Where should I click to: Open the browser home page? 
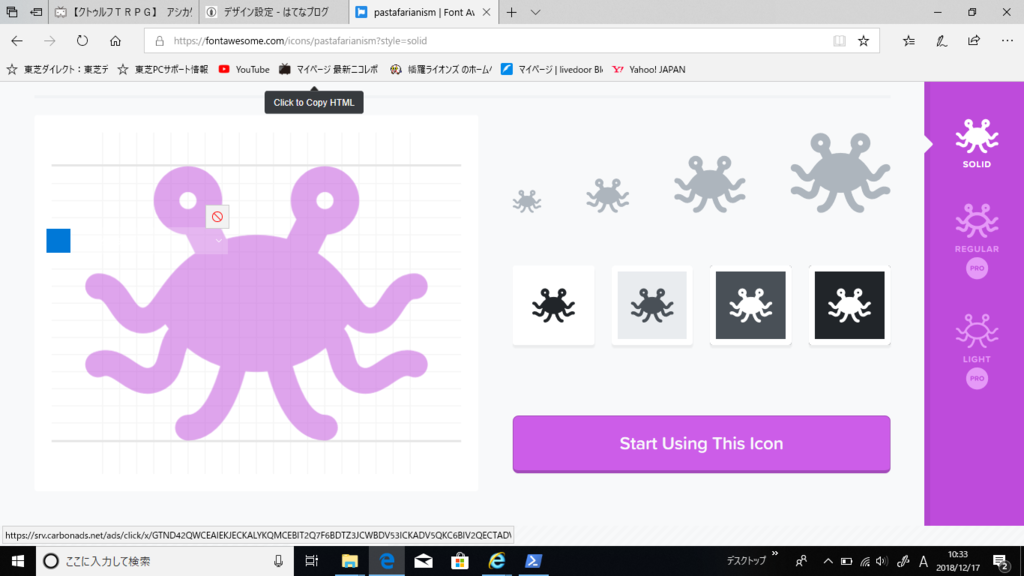point(116,40)
